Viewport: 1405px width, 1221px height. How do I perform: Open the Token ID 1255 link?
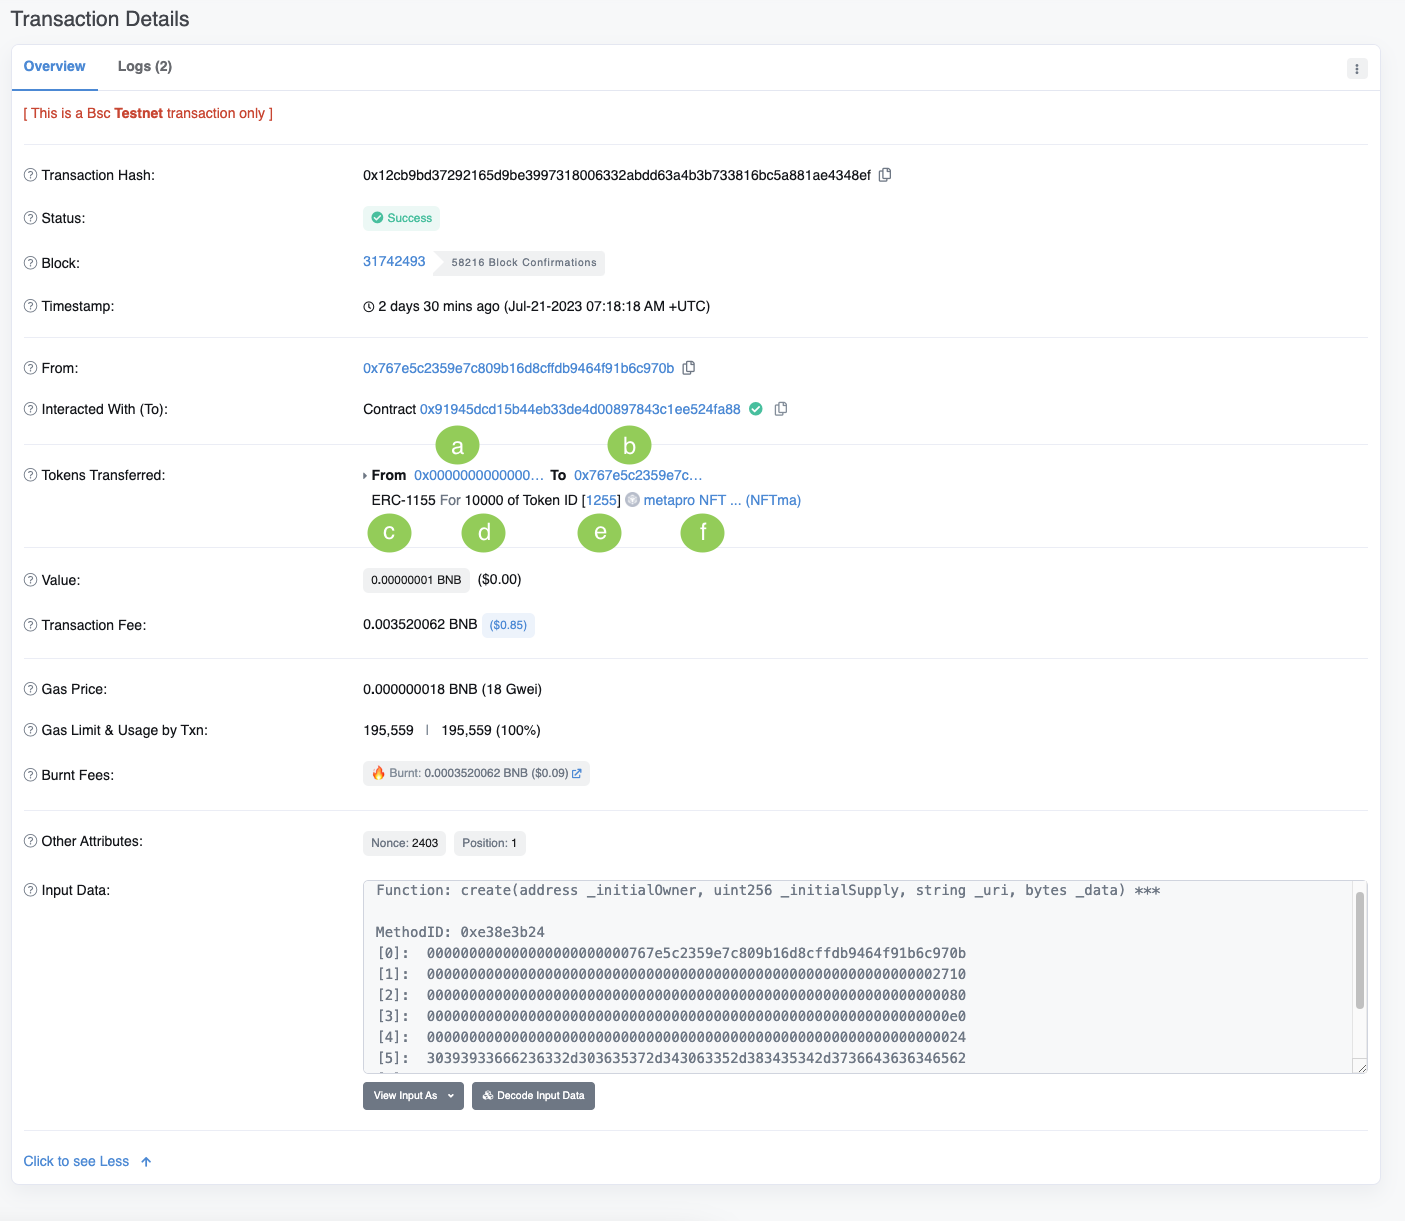601,500
